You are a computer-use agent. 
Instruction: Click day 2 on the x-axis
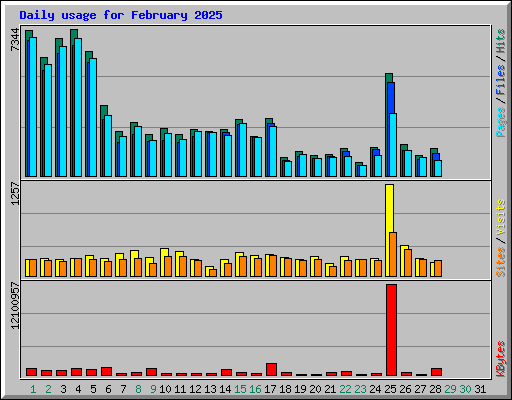point(48,389)
